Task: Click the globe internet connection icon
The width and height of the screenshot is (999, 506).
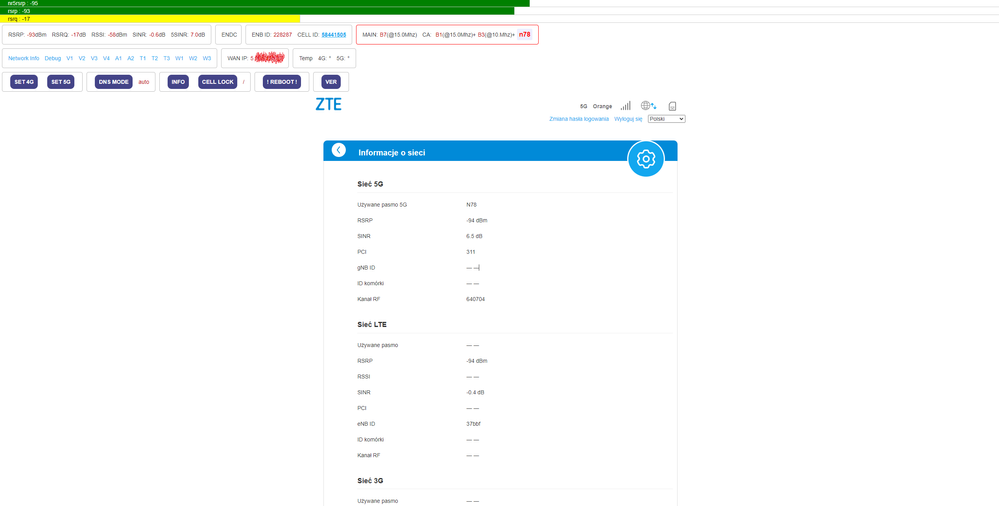Action: point(649,106)
